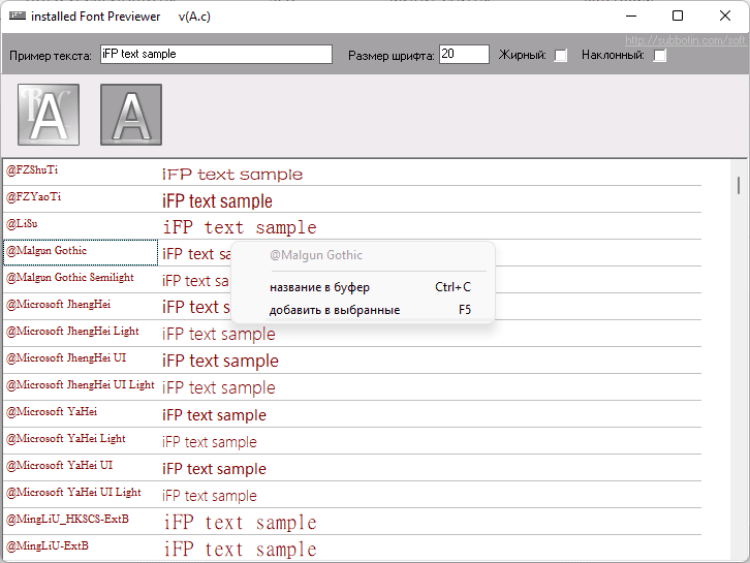Click the app icon in the title bar
The height and width of the screenshot is (563, 750).
point(15,17)
